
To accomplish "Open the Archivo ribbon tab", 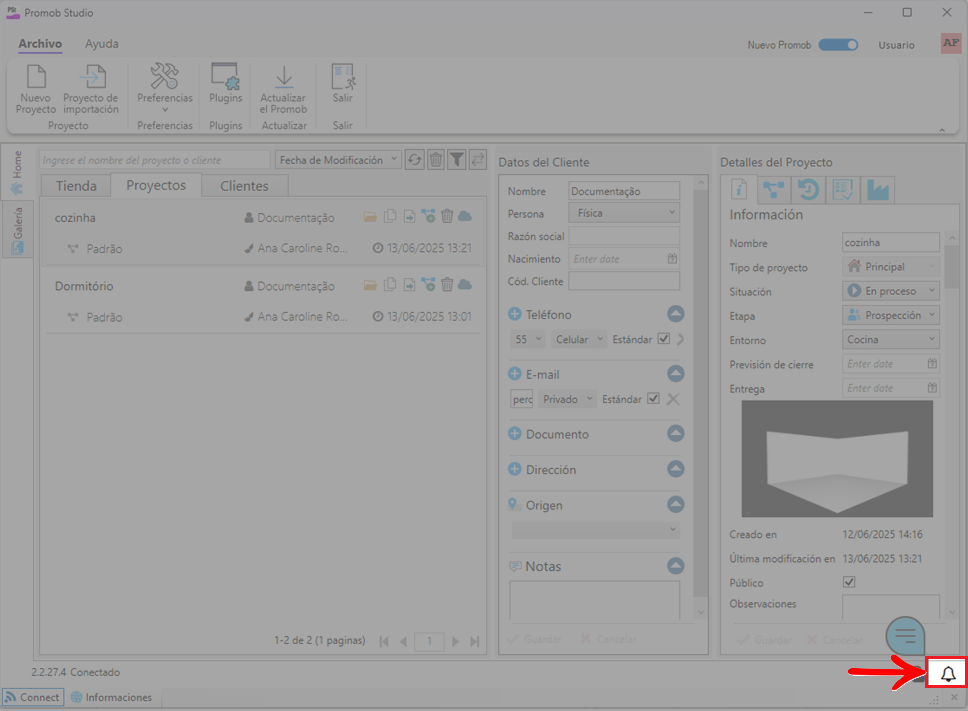I will pyautogui.click(x=40, y=44).
